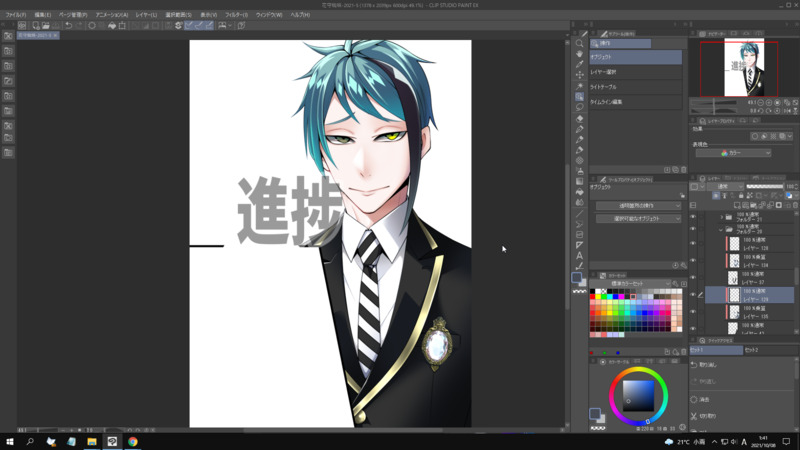The image size is (800, 450).
Task: Click the CLIP STUDIO launcher icon
Action: (x=22, y=26)
